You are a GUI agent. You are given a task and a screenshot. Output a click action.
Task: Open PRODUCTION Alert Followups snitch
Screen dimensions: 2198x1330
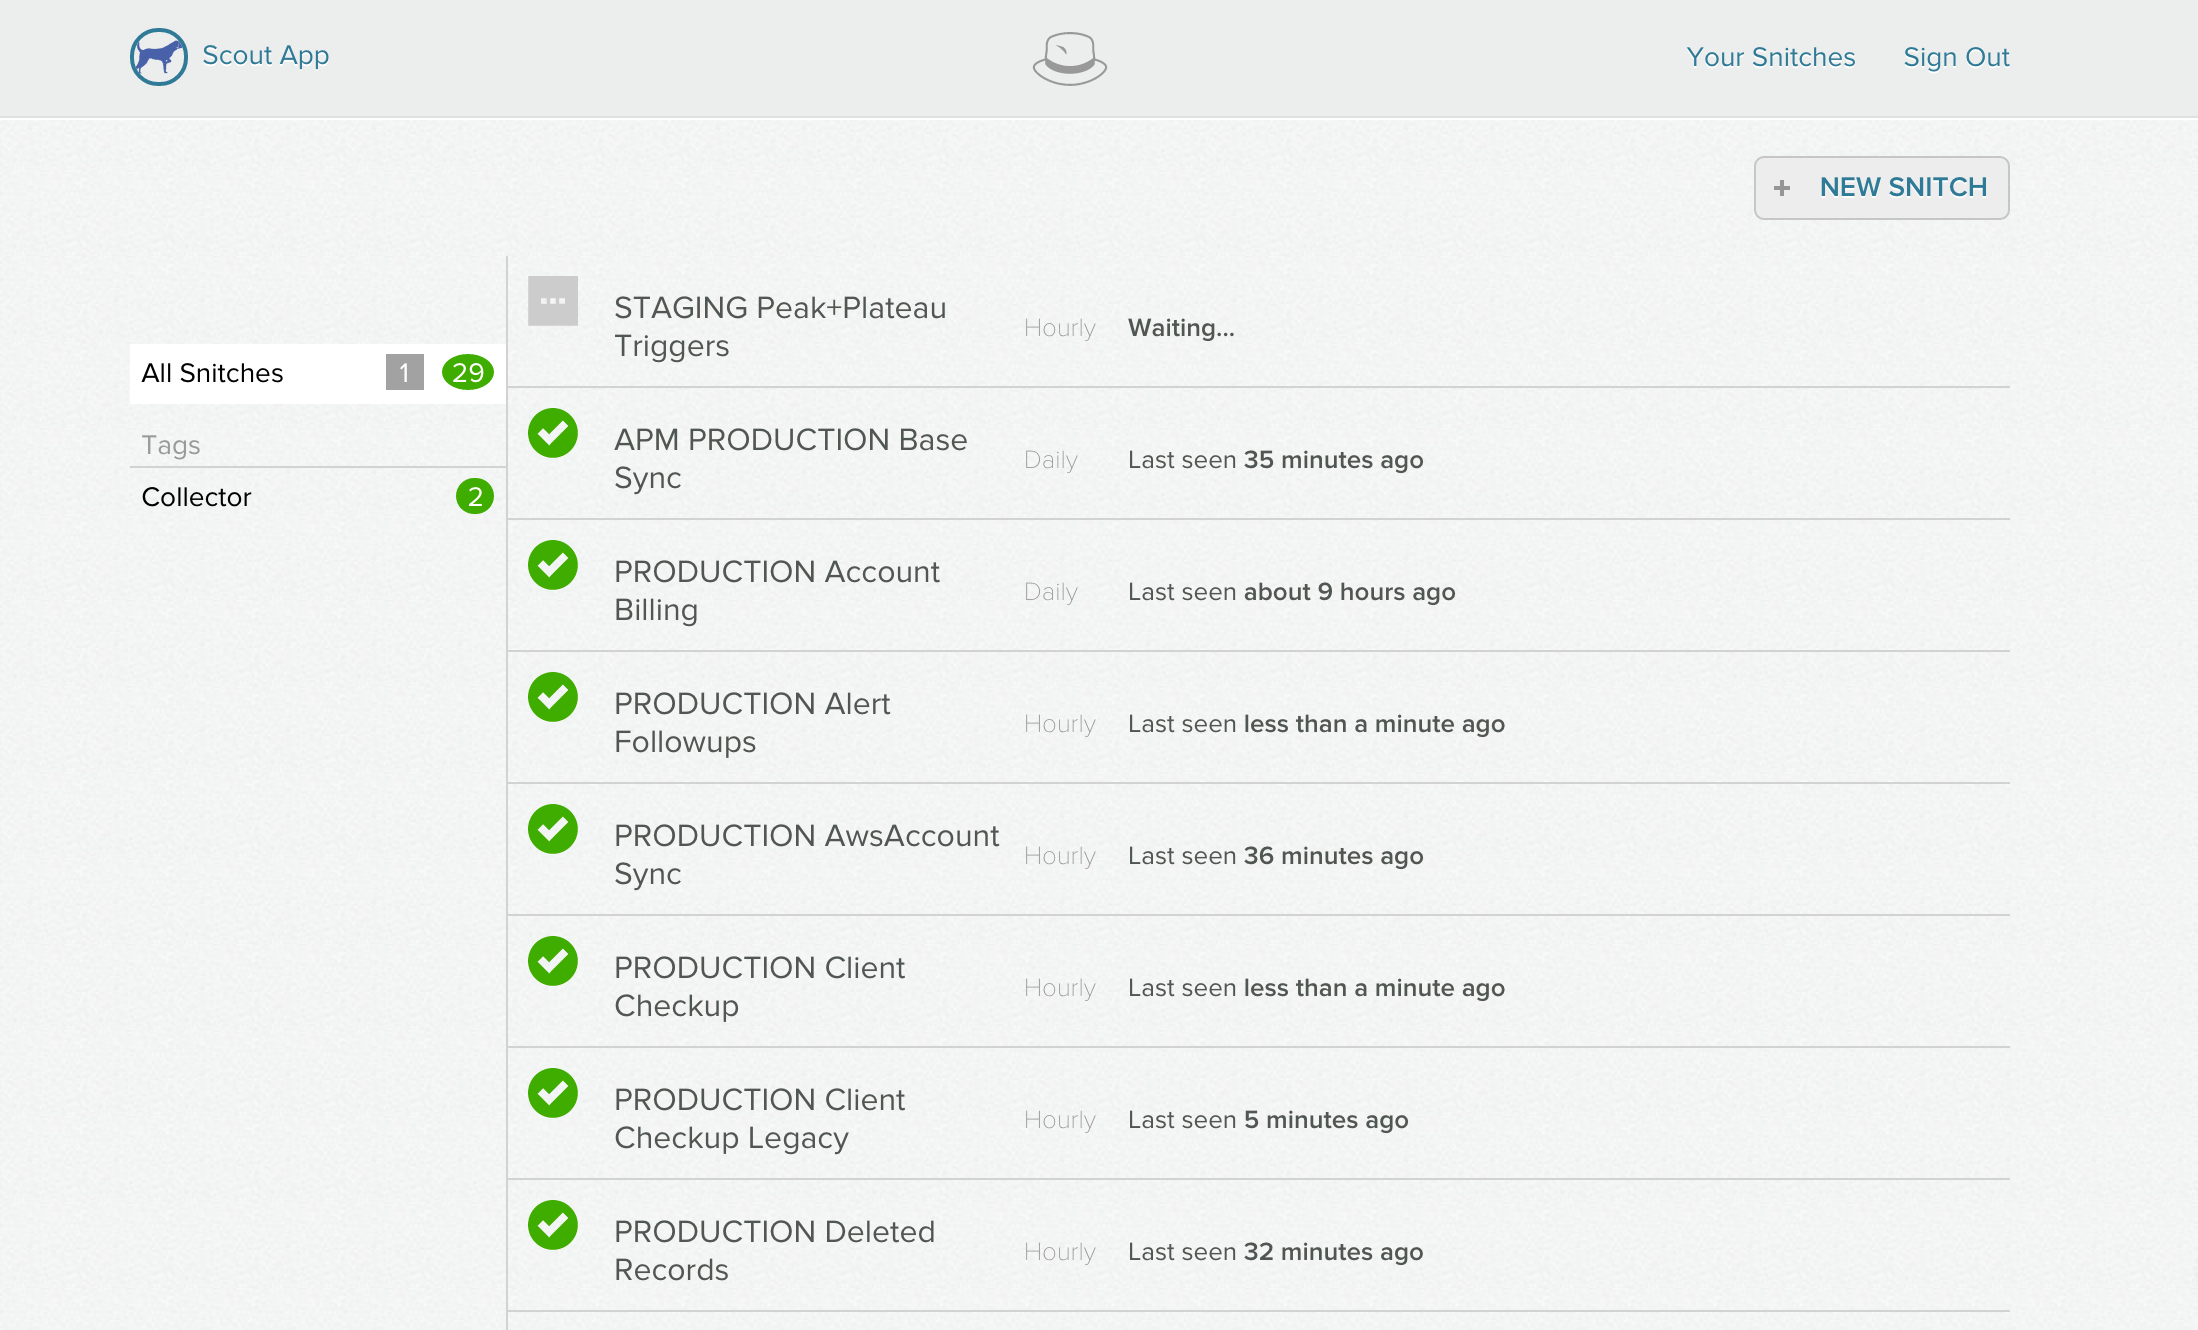[x=752, y=722]
